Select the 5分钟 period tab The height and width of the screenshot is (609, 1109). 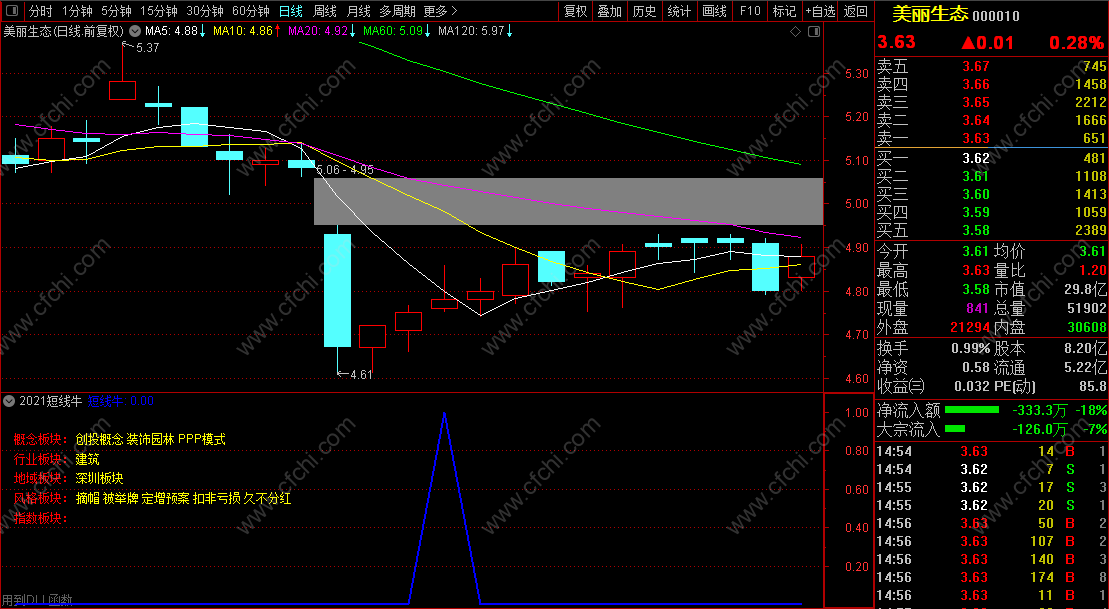tap(116, 11)
